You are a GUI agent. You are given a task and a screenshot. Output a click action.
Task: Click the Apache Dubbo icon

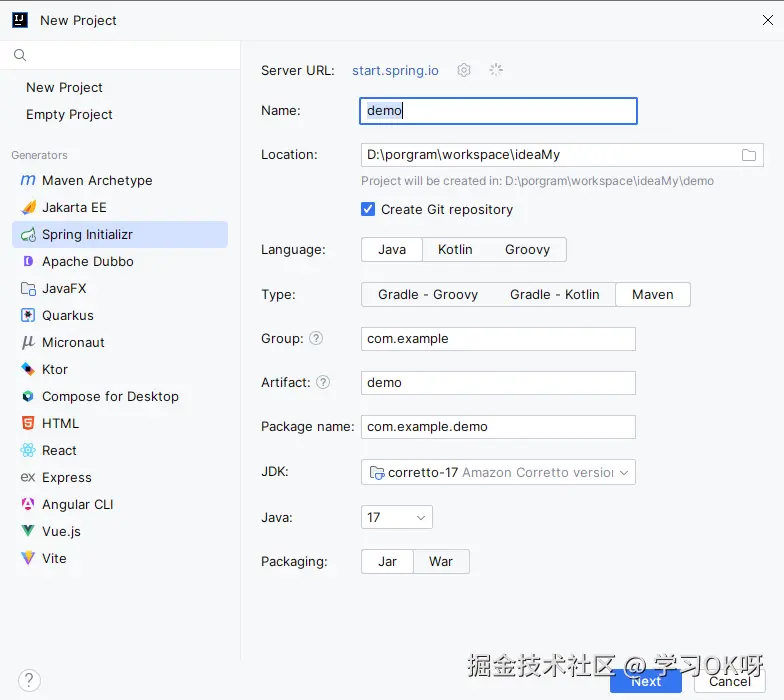28,261
